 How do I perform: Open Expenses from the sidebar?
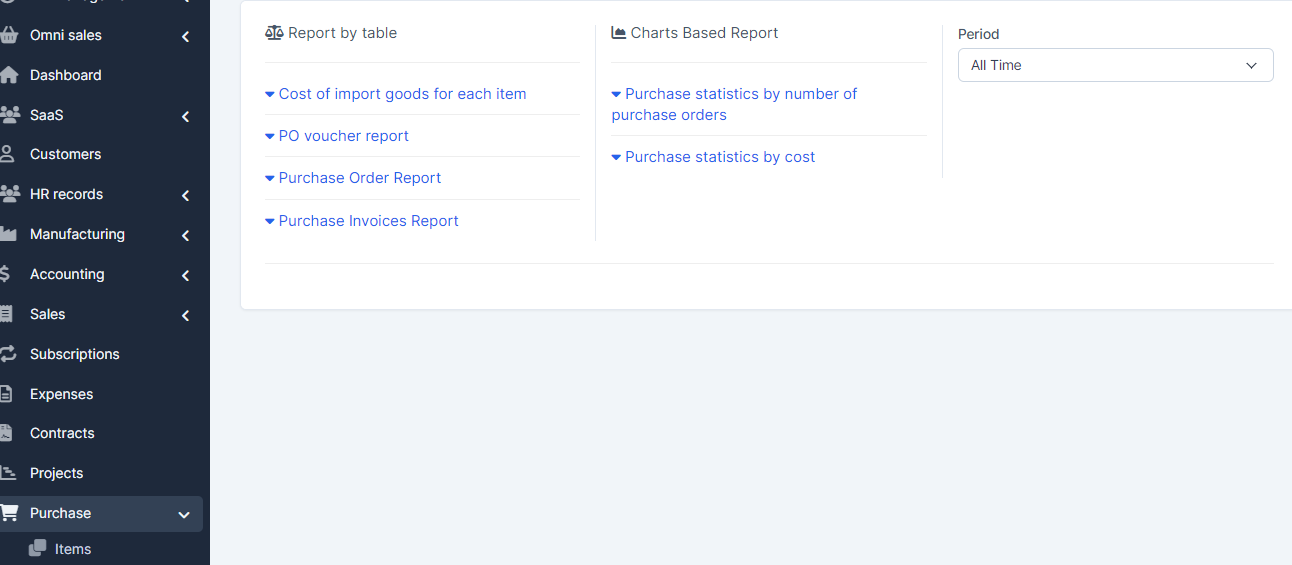[61, 394]
